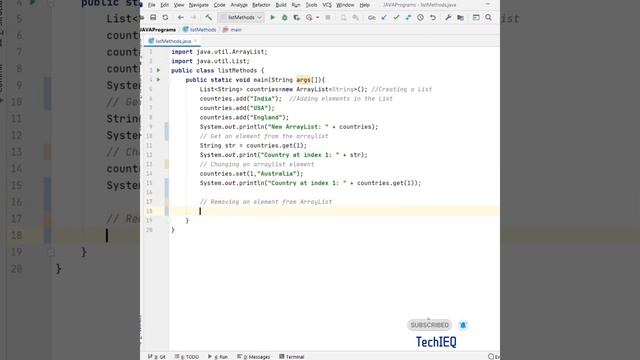Click the window layout icon beside search

point(476,18)
